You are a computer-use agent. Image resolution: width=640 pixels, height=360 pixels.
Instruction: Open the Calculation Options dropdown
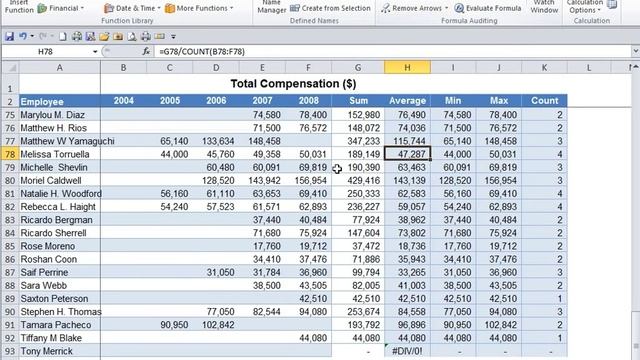[584, 7]
